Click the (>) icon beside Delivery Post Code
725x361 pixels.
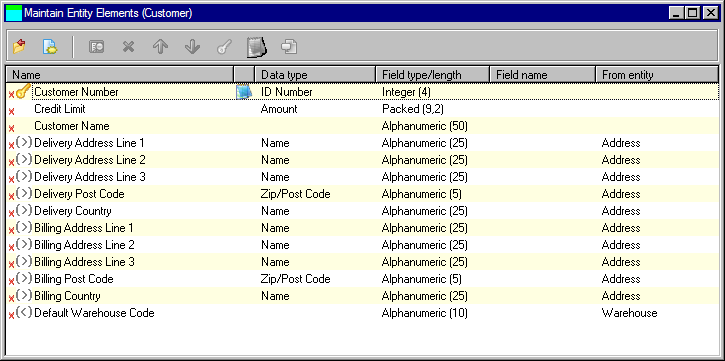[x=24, y=194]
